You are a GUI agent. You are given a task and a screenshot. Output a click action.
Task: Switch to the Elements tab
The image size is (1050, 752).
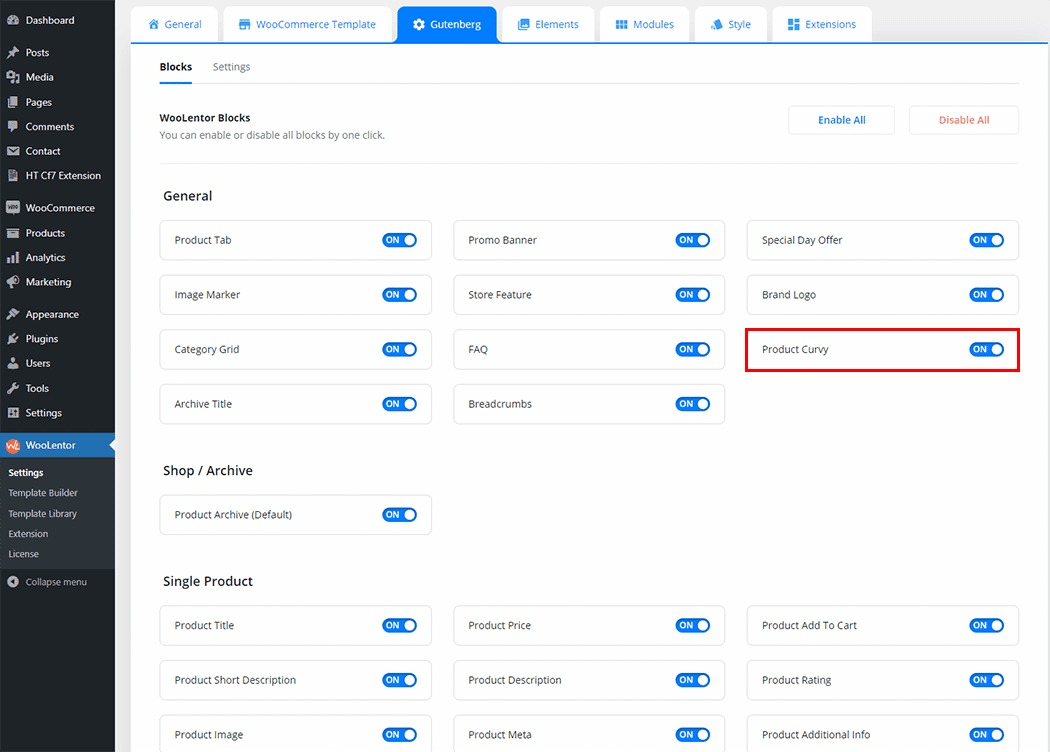[x=548, y=24]
